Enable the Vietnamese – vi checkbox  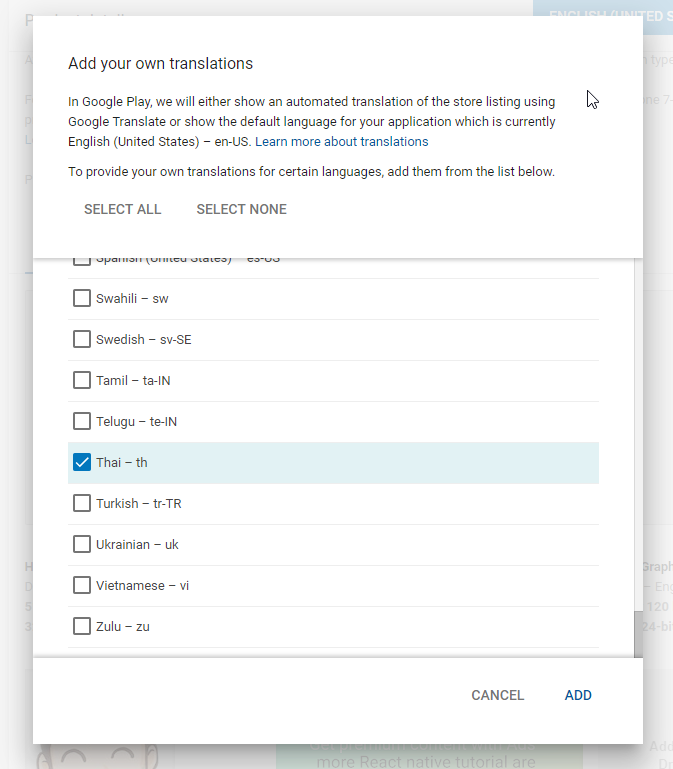click(x=82, y=585)
